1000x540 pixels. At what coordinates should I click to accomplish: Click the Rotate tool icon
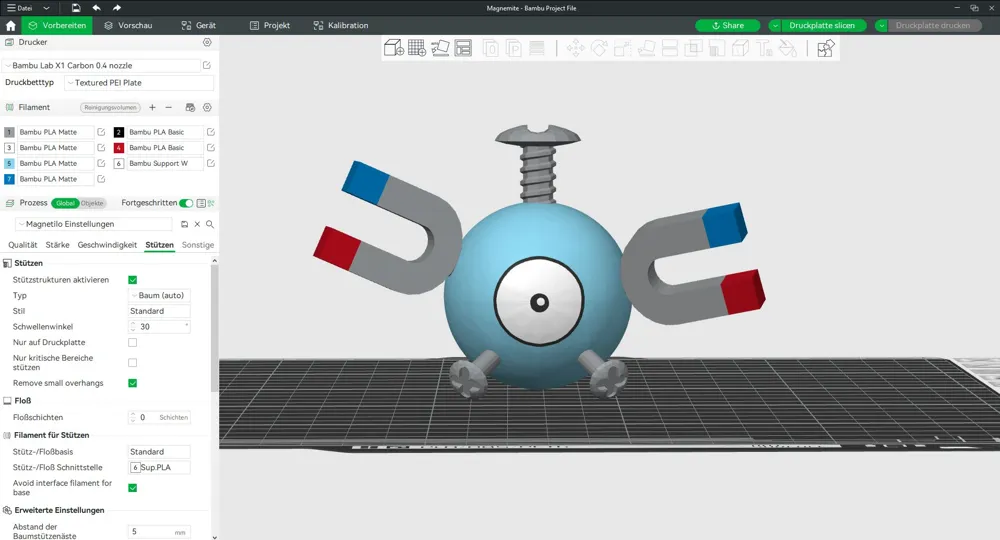[x=599, y=48]
